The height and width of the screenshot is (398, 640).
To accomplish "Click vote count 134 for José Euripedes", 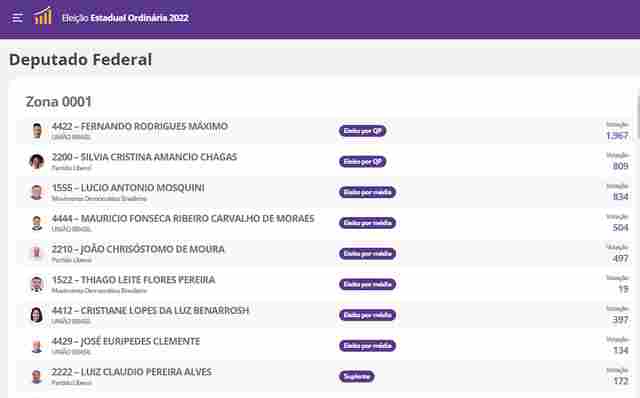I will click(620, 350).
